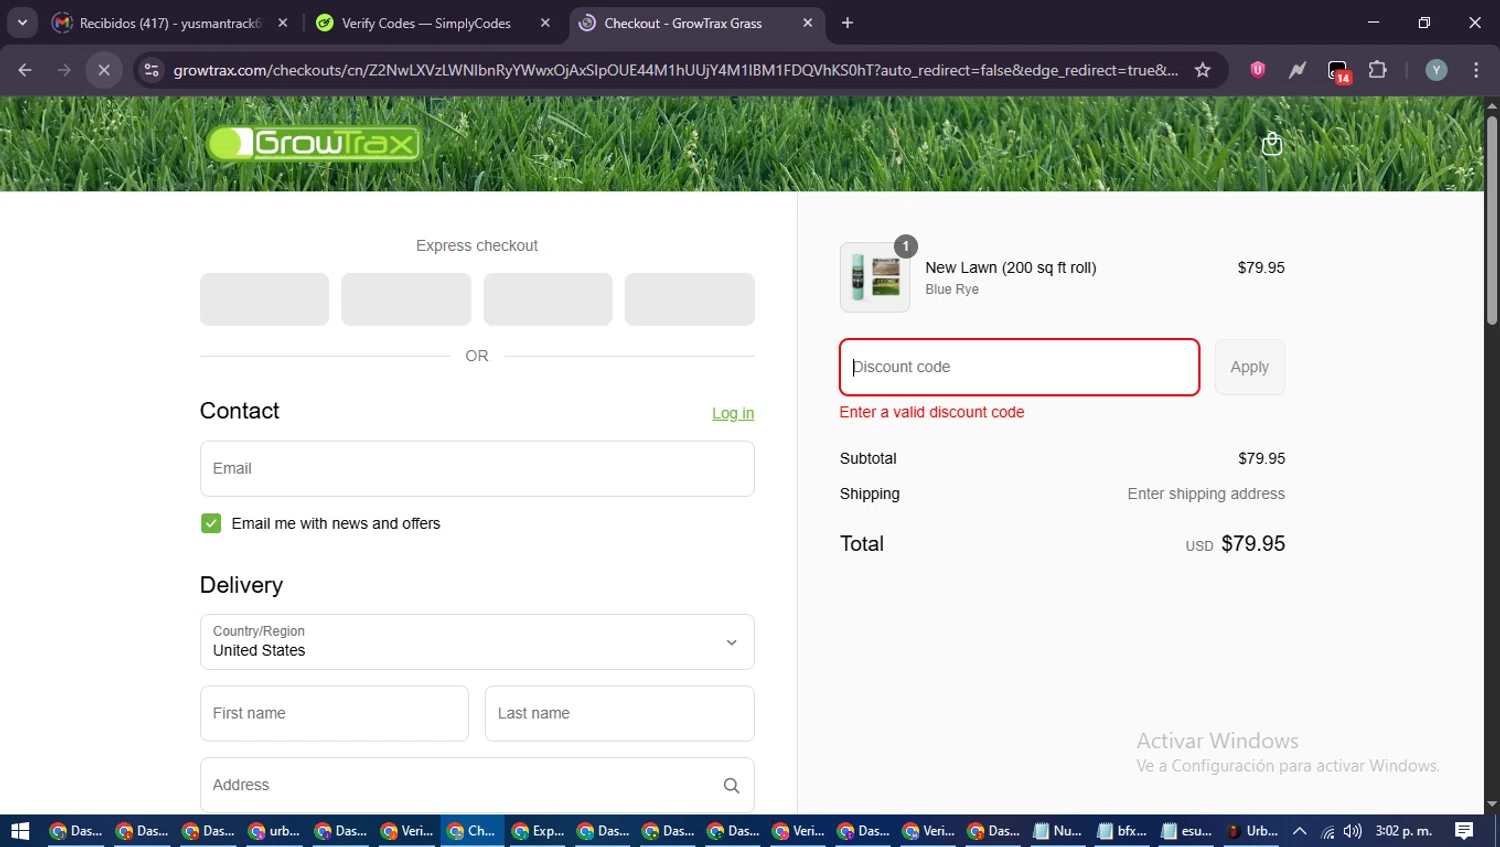Image resolution: width=1500 pixels, height=847 pixels.
Task: Open the 'esu...' notepad taskbar item
Action: click(x=1188, y=831)
